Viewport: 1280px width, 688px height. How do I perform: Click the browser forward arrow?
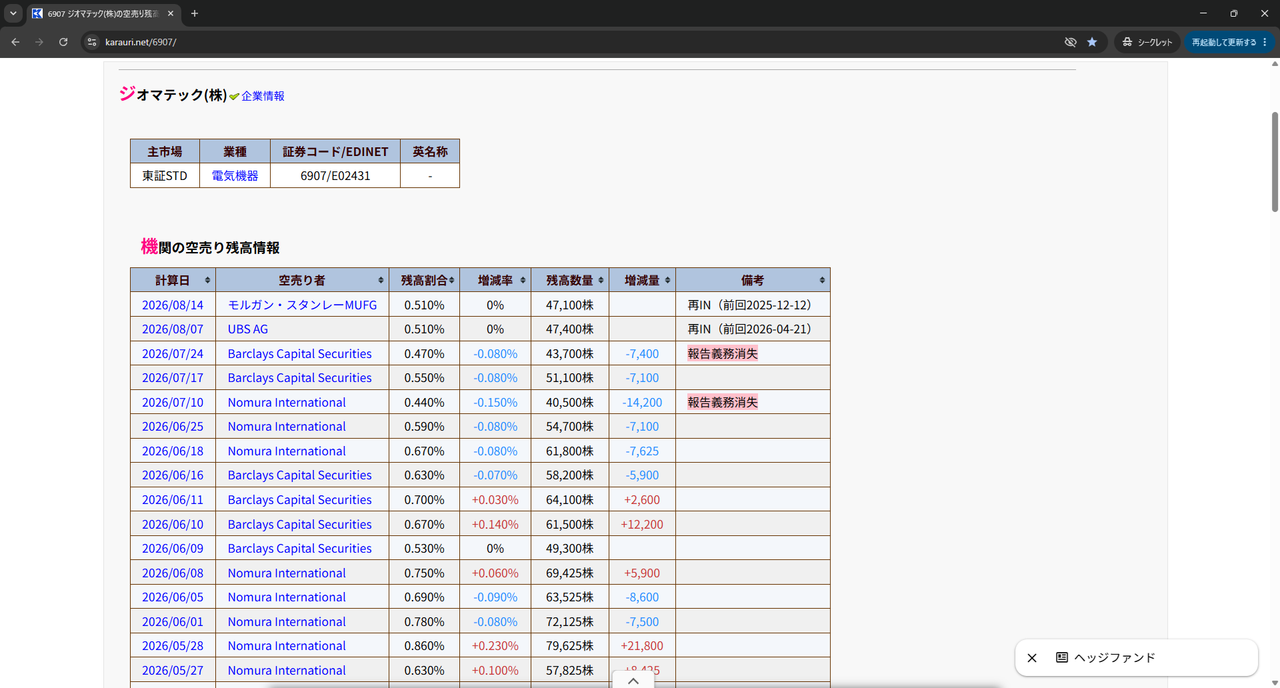[39, 42]
